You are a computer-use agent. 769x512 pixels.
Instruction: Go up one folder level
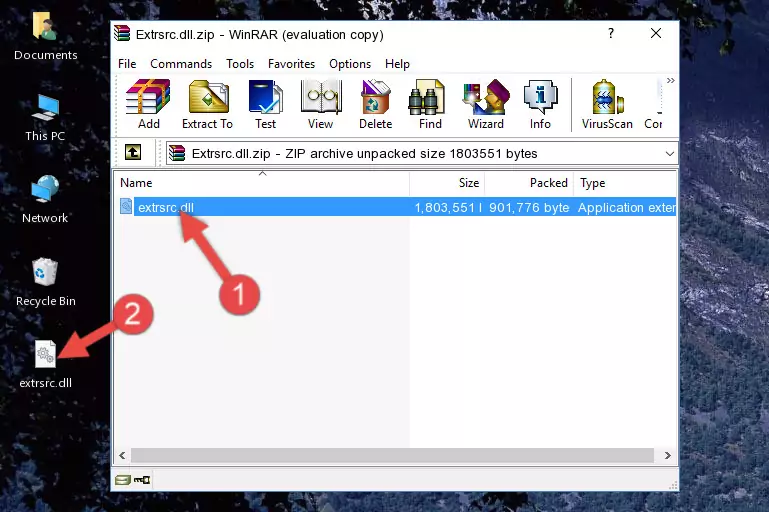click(133, 153)
